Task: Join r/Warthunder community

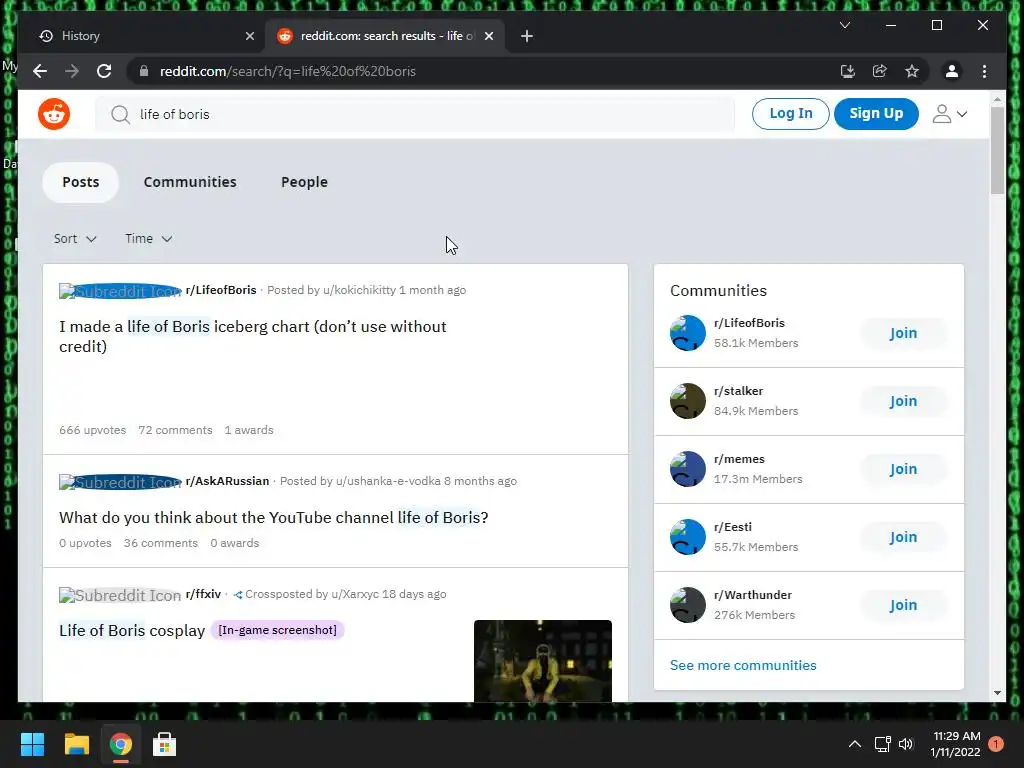Action: (903, 605)
